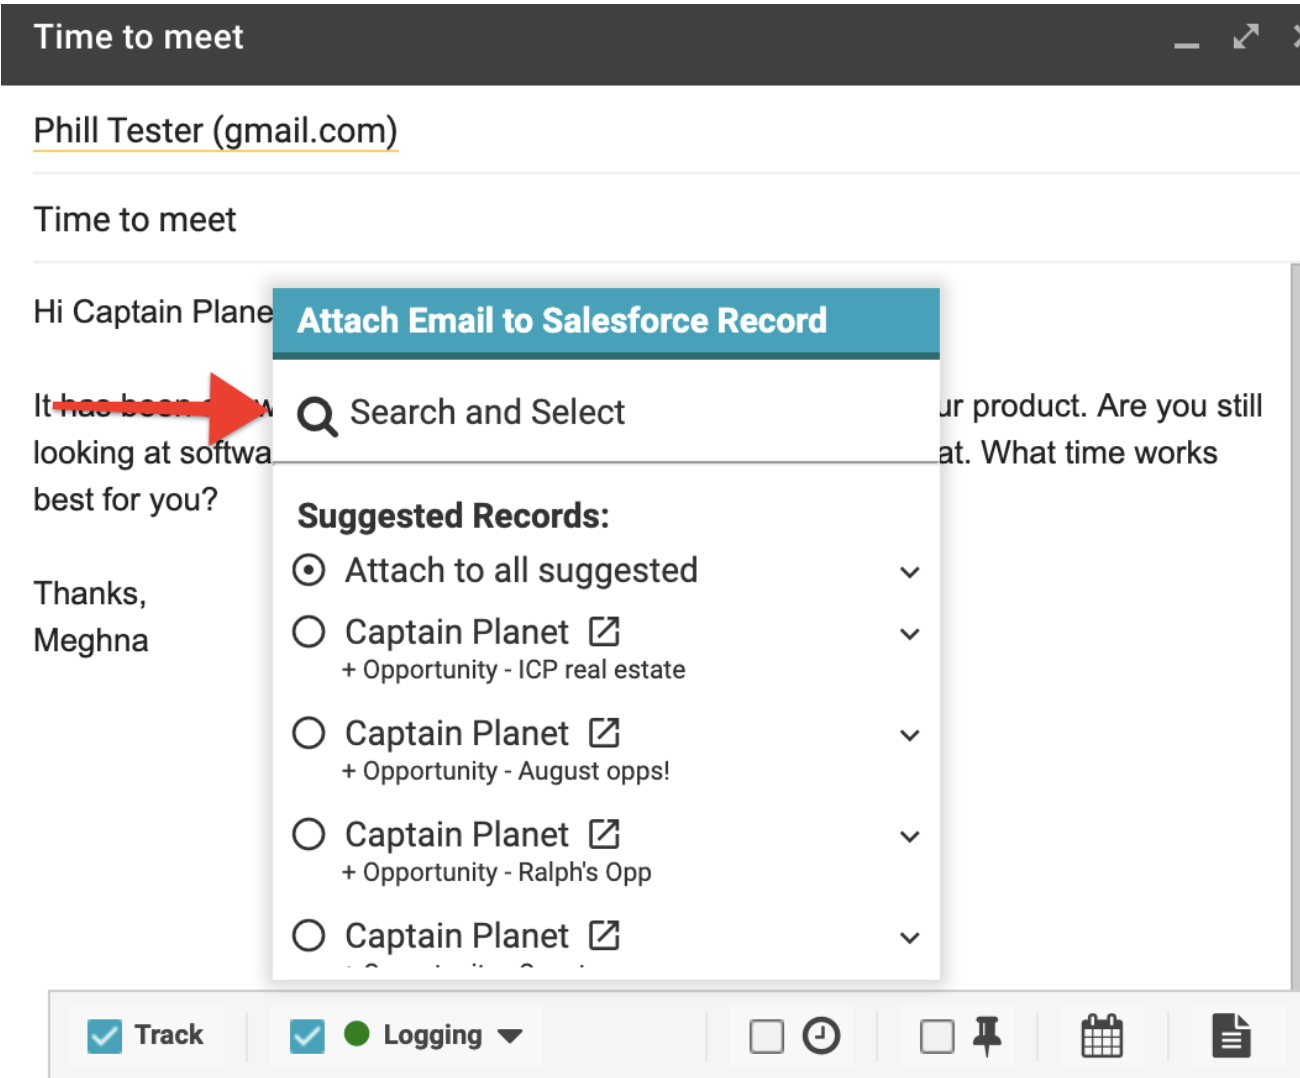This screenshot has width=1300, height=1078.
Task: Toggle the Track checkbox
Action: coord(104,1036)
